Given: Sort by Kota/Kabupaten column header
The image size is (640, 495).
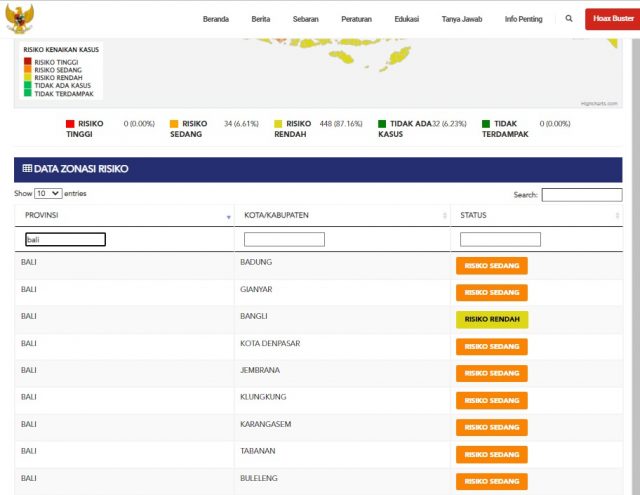Looking at the screenshot, I should coord(342,215).
